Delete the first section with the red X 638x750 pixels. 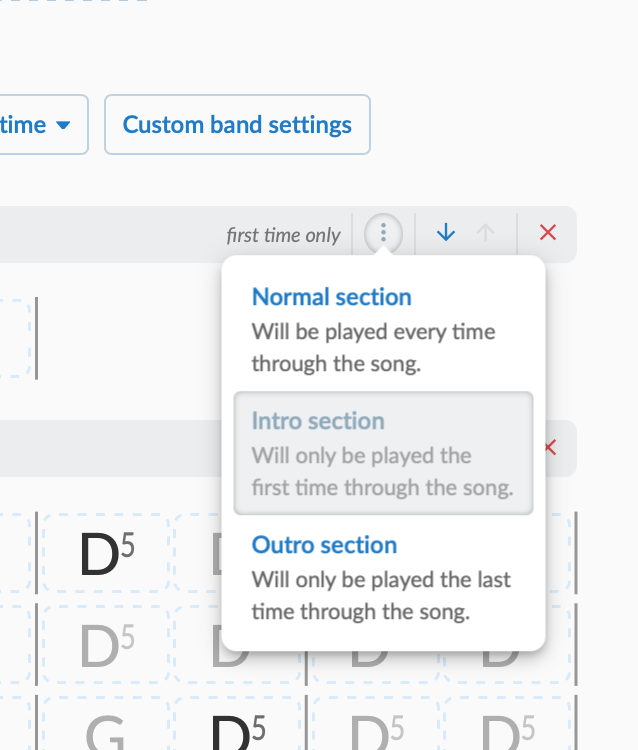(x=548, y=233)
